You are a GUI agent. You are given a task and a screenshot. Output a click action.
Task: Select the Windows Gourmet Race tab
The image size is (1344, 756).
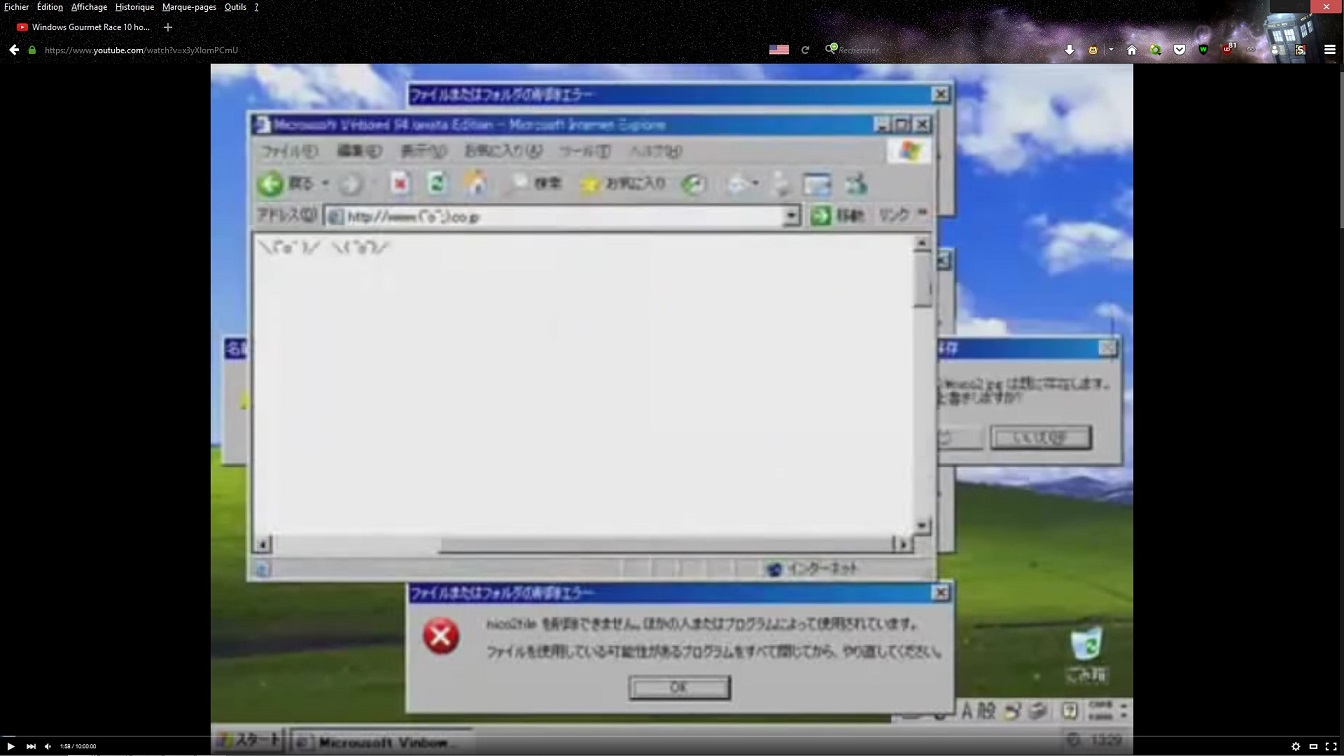pos(83,27)
